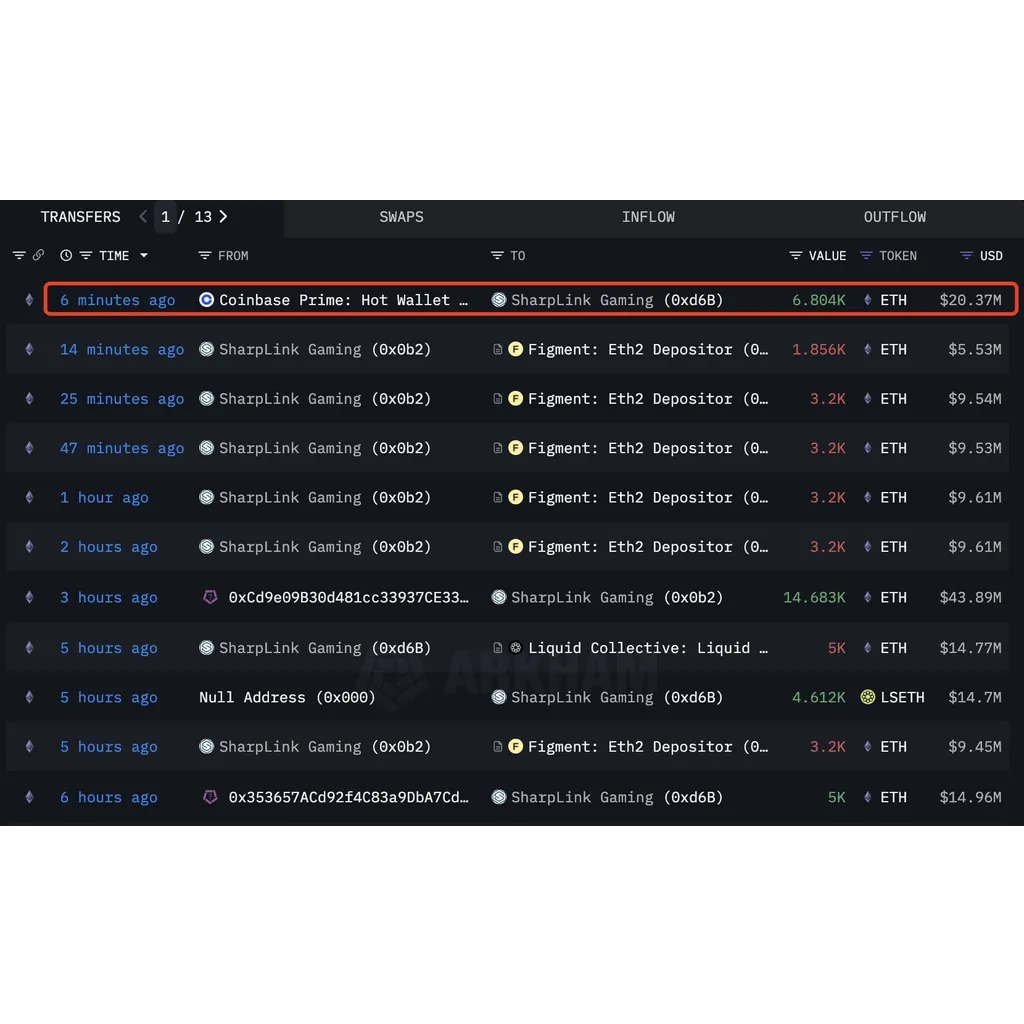The image size is (1024, 1024).
Task: Click Figment: Eth2 Depositor in 1 hour row
Action: [648, 497]
